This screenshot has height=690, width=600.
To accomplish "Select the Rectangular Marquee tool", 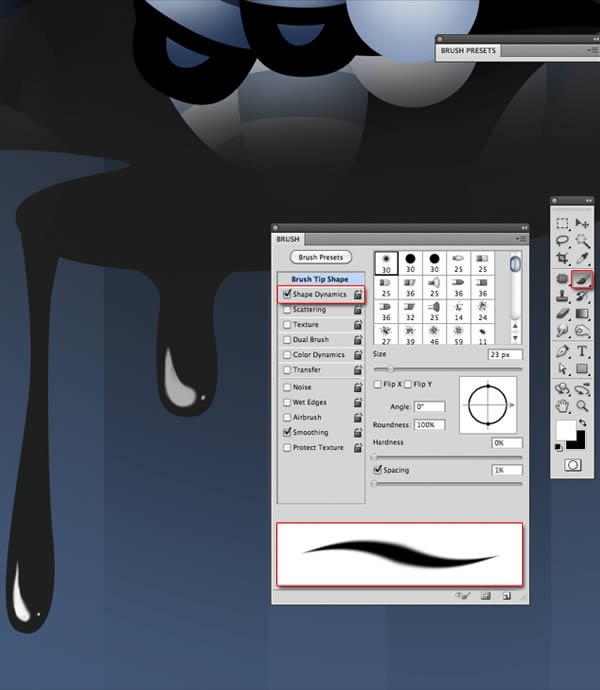I will [x=562, y=223].
